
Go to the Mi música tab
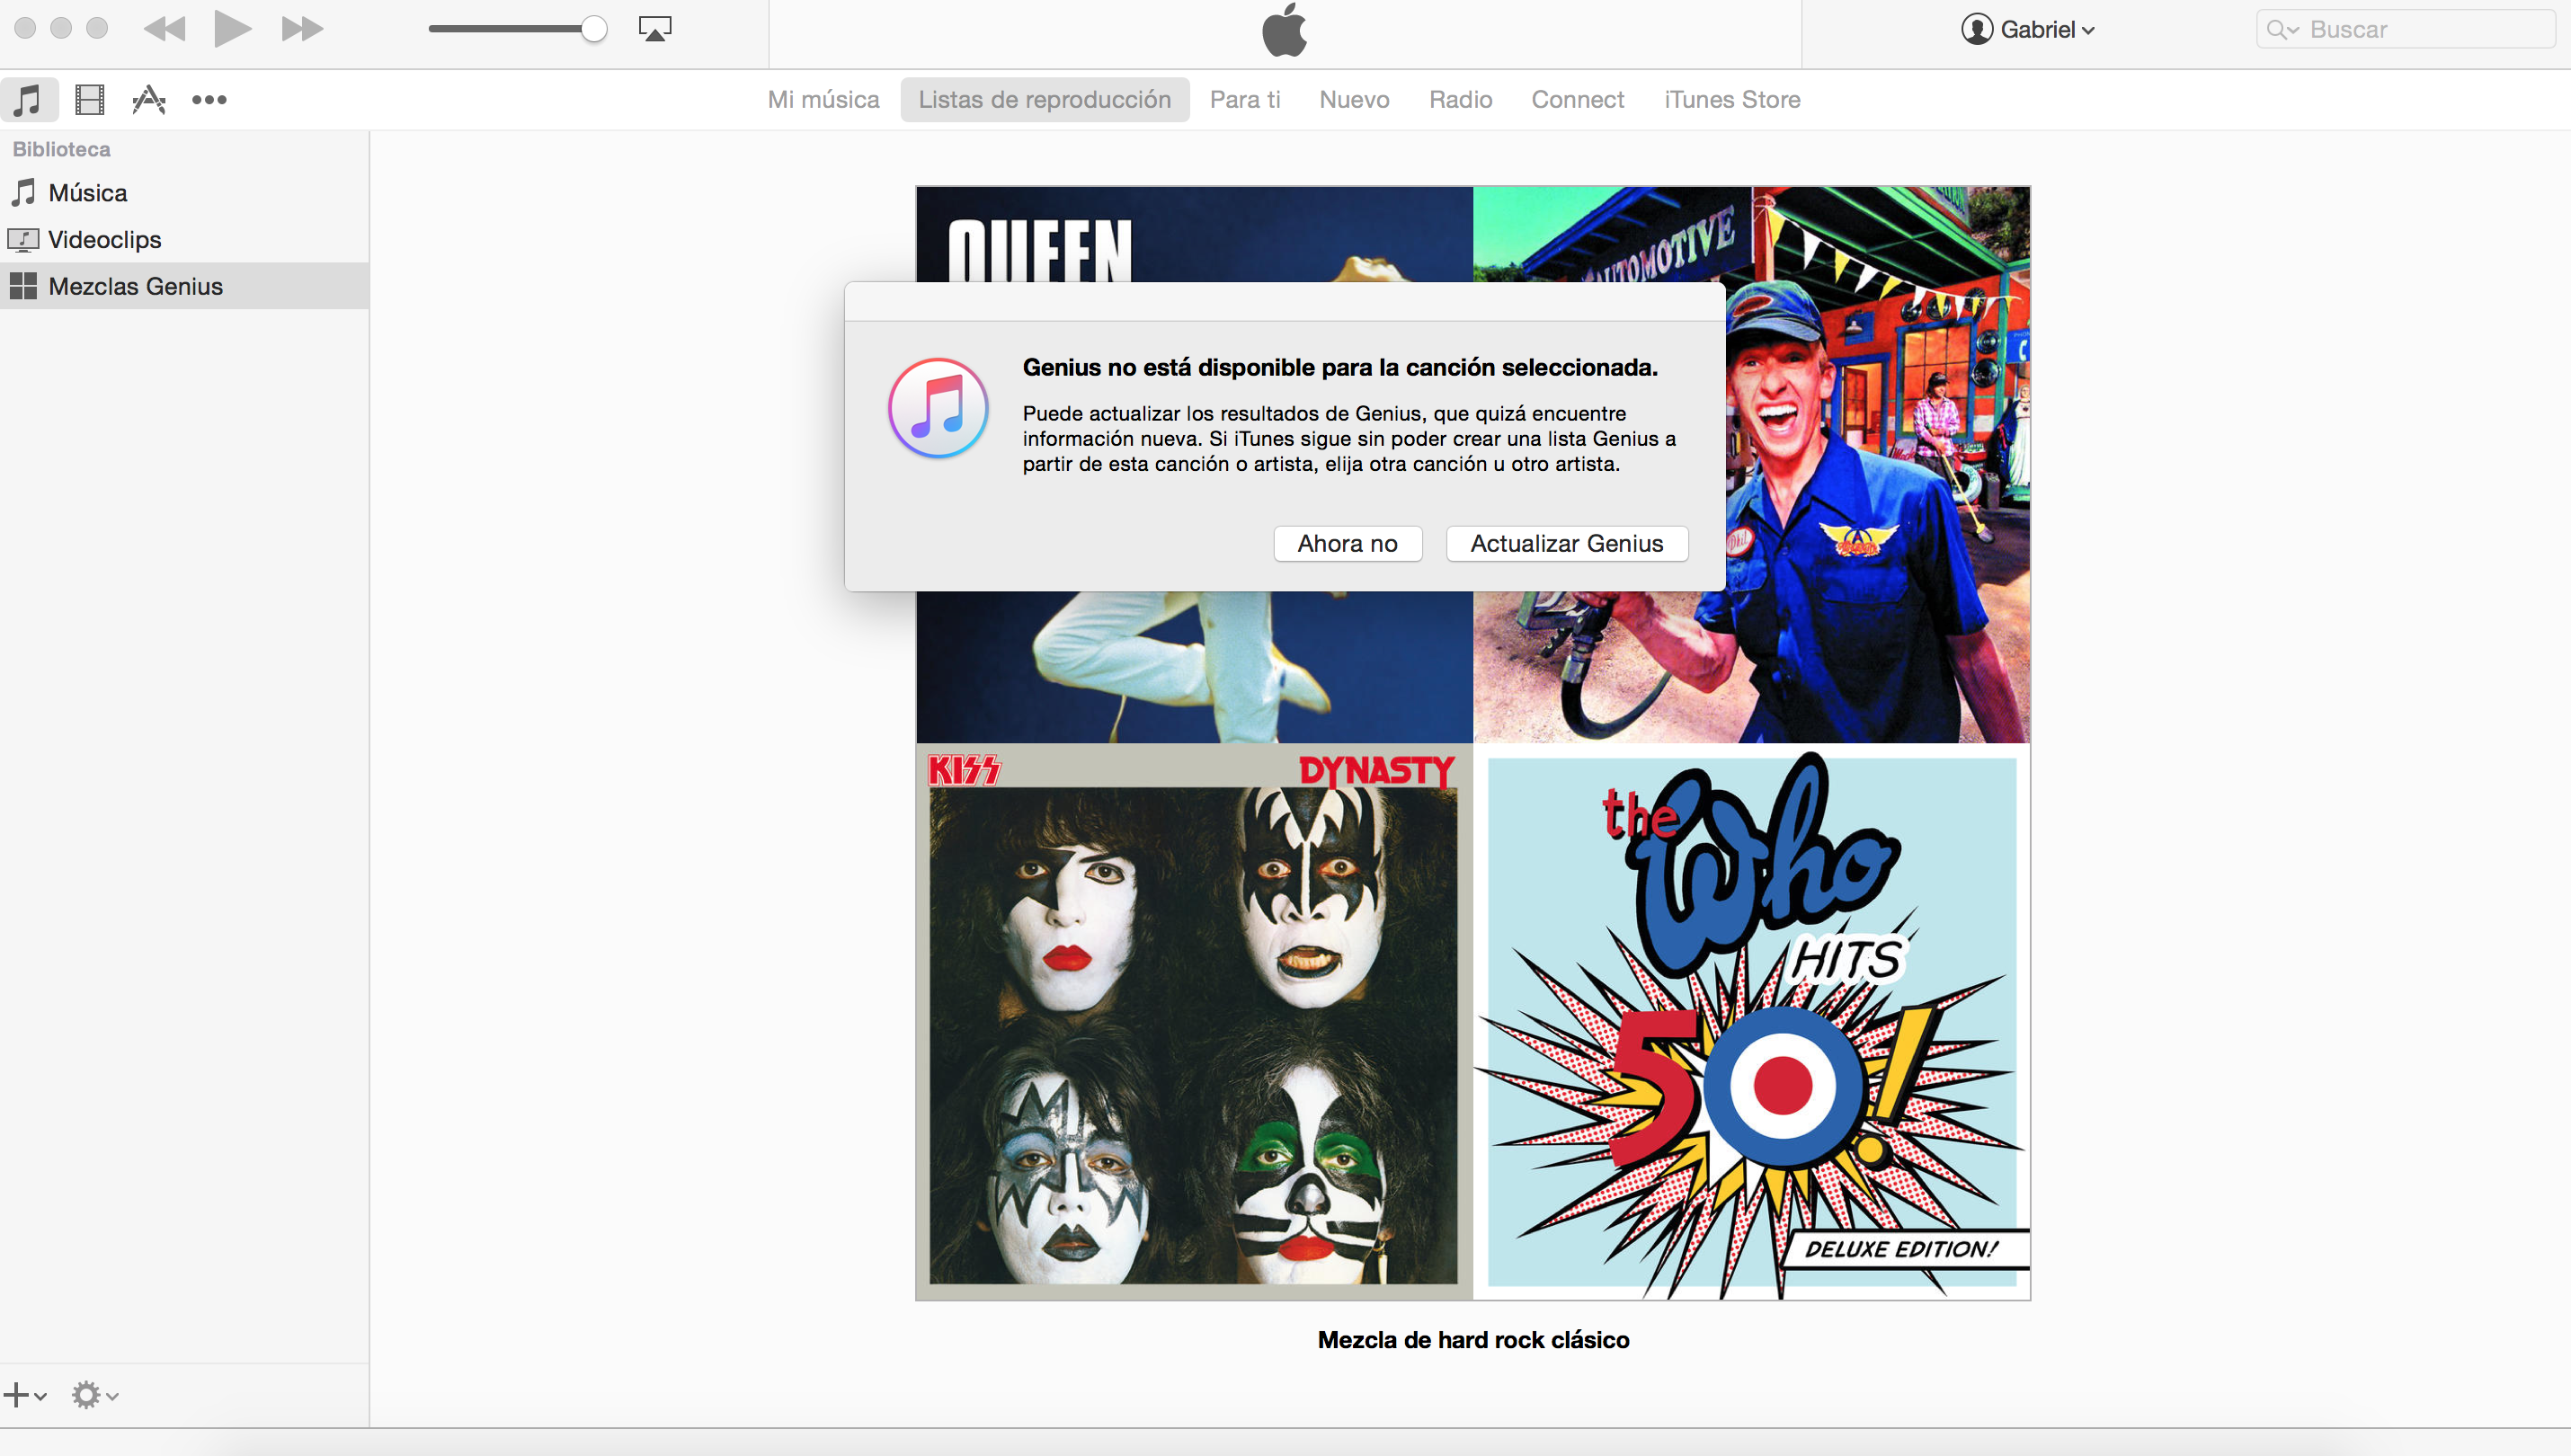click(823, 100)
